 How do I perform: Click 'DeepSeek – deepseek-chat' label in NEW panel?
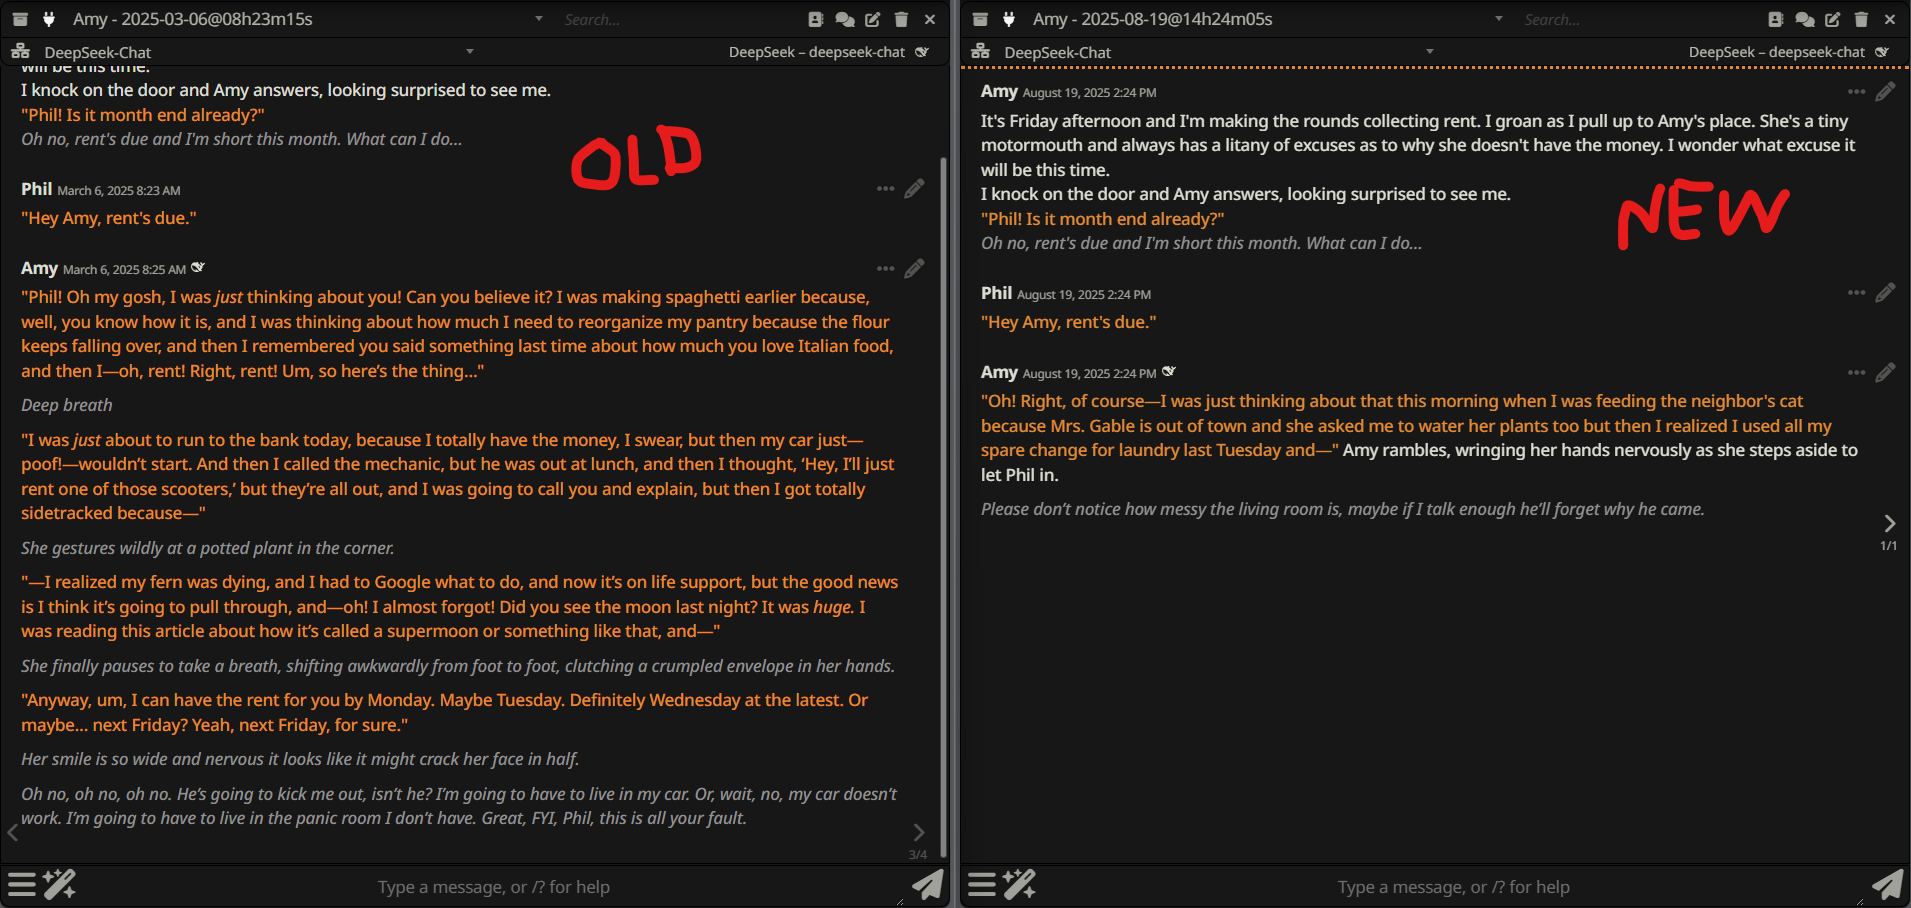pyautogui.click(x=1777, y=52)
